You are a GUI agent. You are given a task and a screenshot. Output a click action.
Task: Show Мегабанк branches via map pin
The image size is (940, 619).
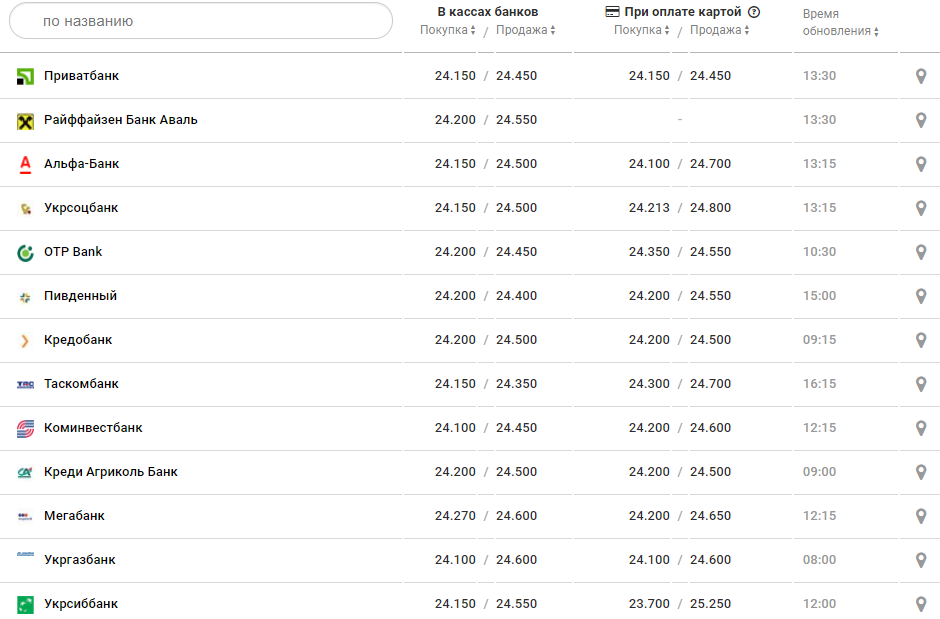click(x=921, y=516)
